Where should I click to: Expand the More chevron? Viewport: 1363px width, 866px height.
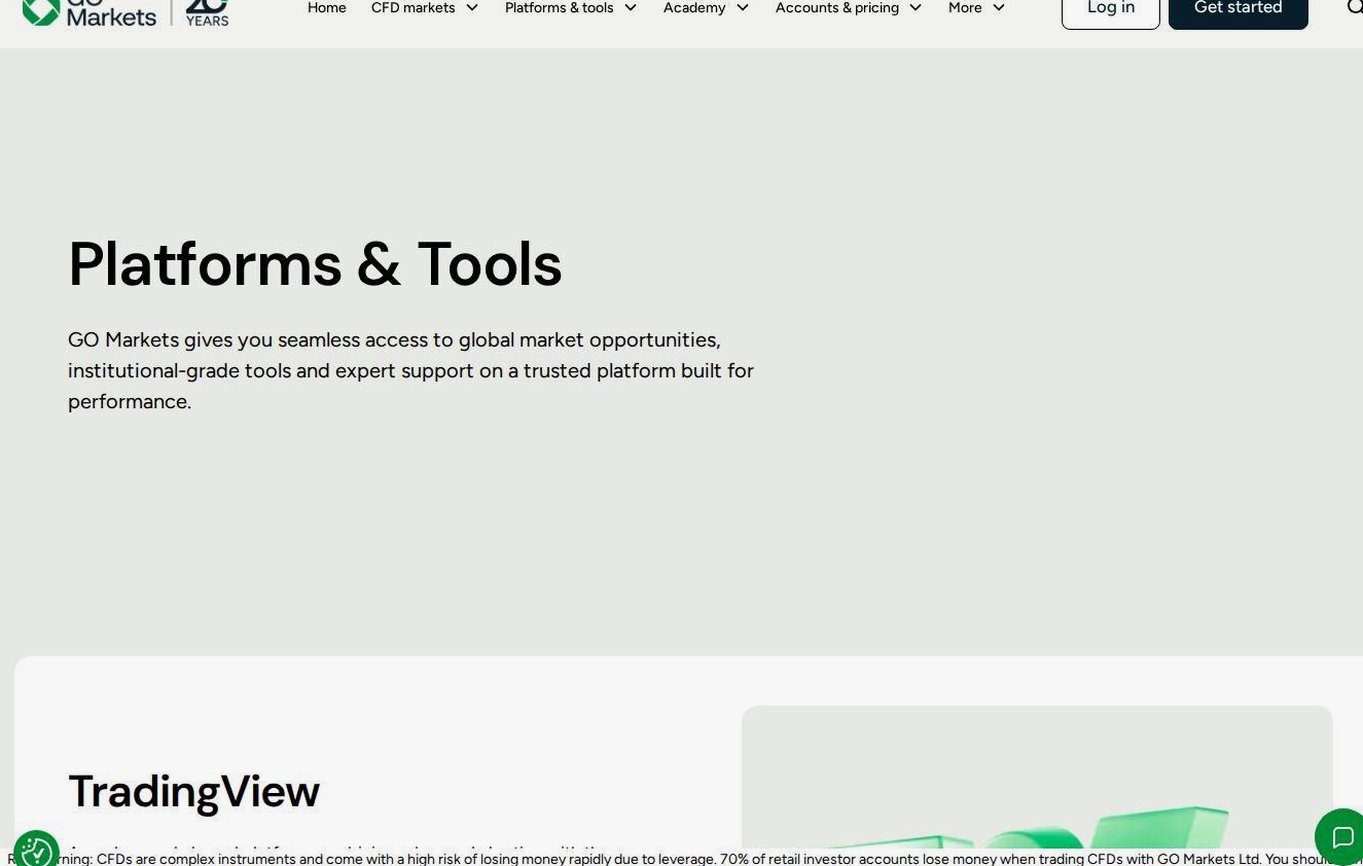[x=998, y=8]
